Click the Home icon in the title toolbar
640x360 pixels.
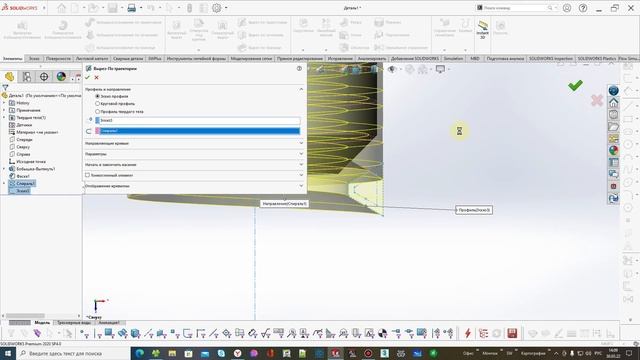tap(61, 8)
